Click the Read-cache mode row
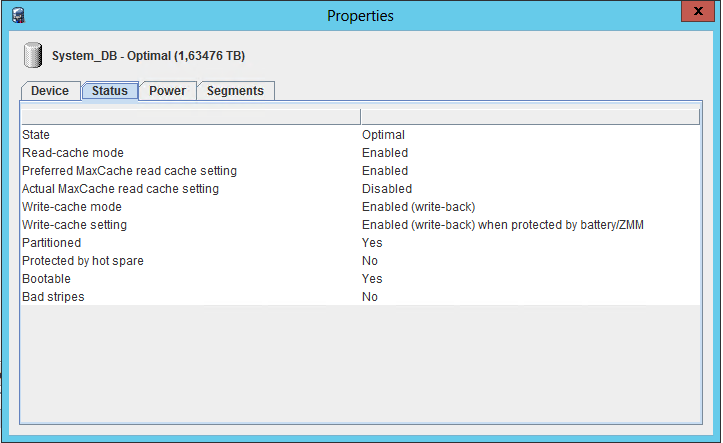This screenshot has width=723, height=443. point(73,153)
